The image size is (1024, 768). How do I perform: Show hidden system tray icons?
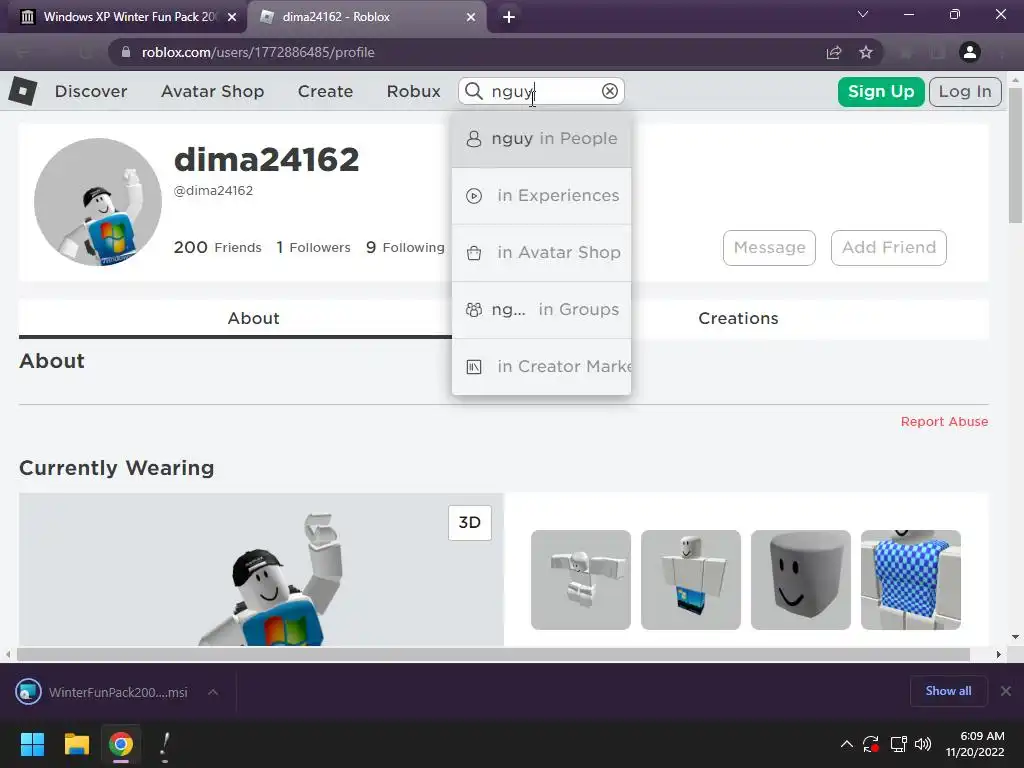click(846, 744)
